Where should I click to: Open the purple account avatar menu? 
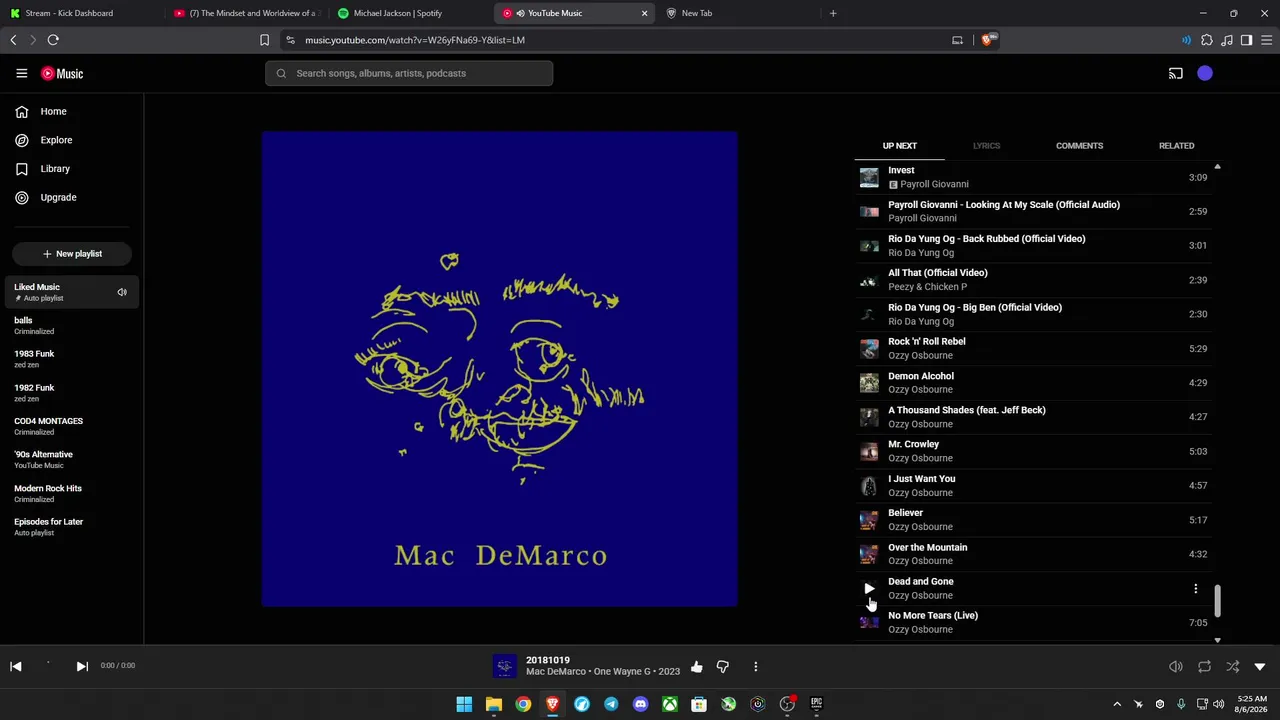(x=1205, y=73)
